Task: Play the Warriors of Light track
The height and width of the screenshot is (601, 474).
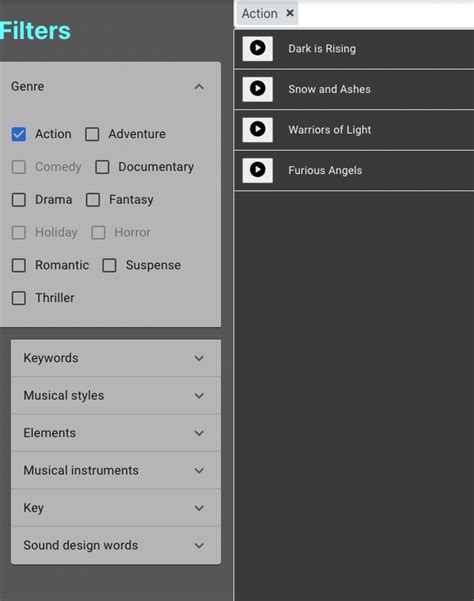Action: tap(258, 130)
